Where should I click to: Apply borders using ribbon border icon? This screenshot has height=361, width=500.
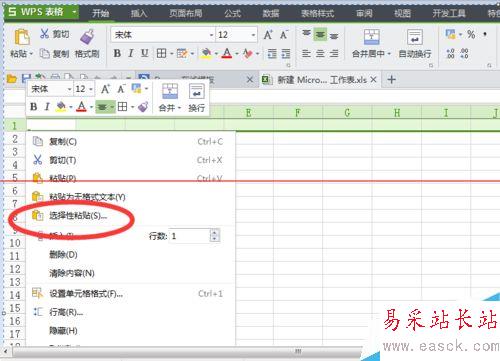point(161,53)
